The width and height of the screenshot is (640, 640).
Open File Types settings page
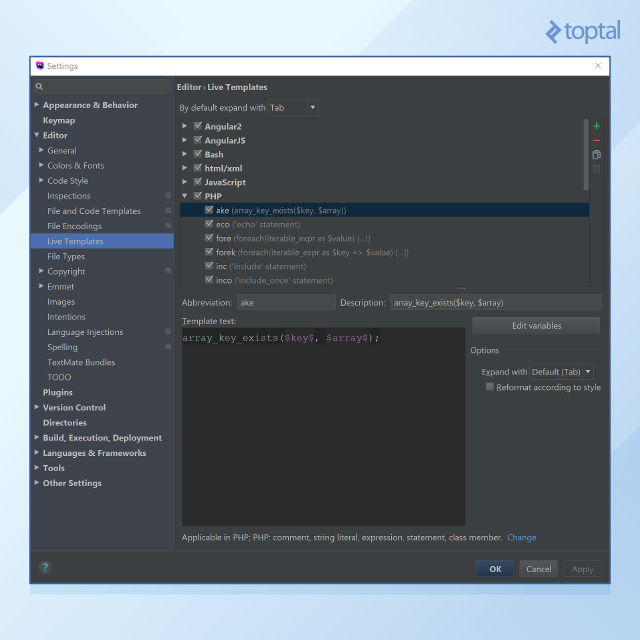click(x=66, y=256)
